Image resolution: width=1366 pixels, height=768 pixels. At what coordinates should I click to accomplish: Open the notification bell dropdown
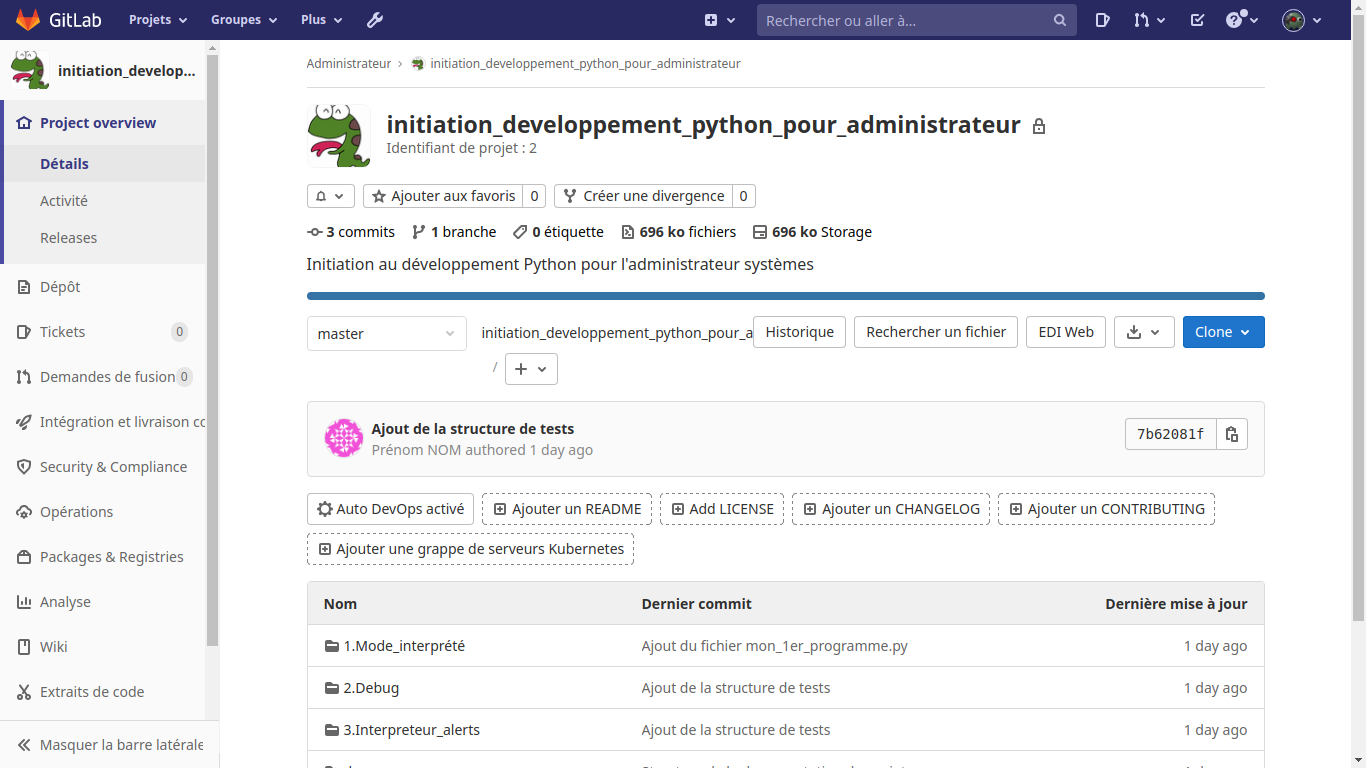(330, 196)
